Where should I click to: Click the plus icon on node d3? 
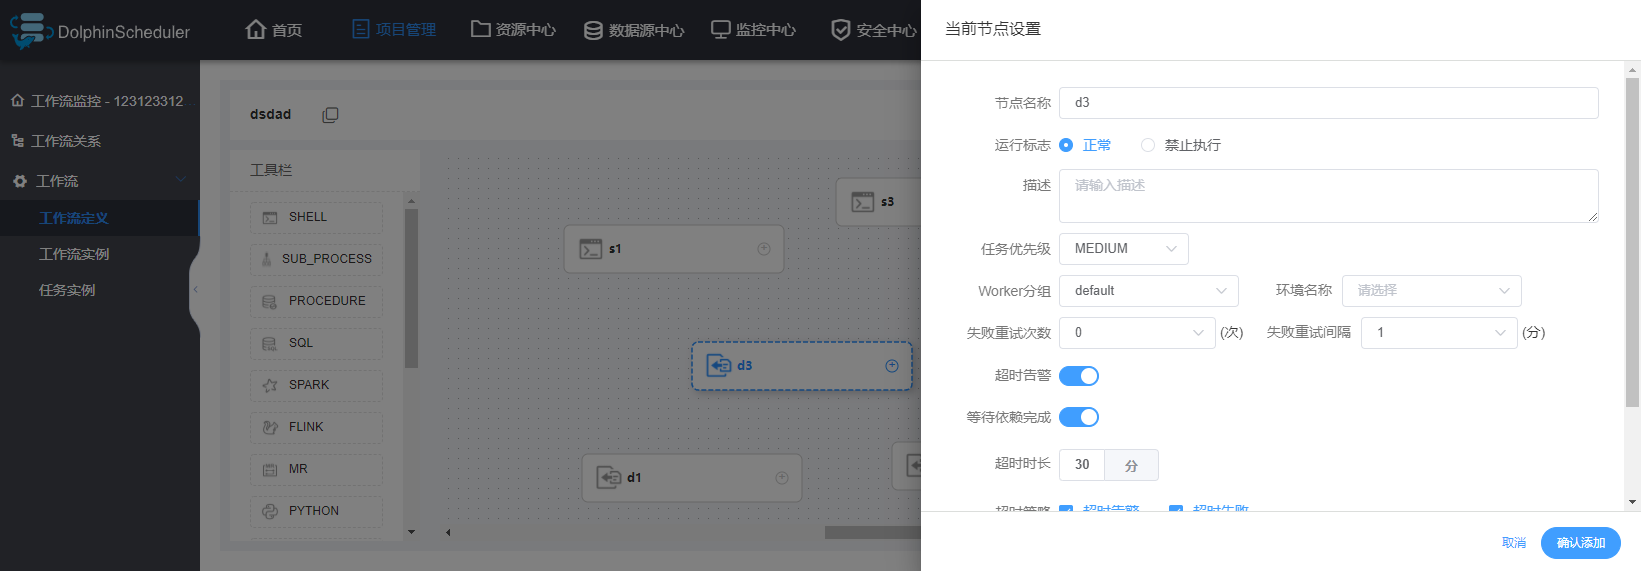tap(892, 366)
